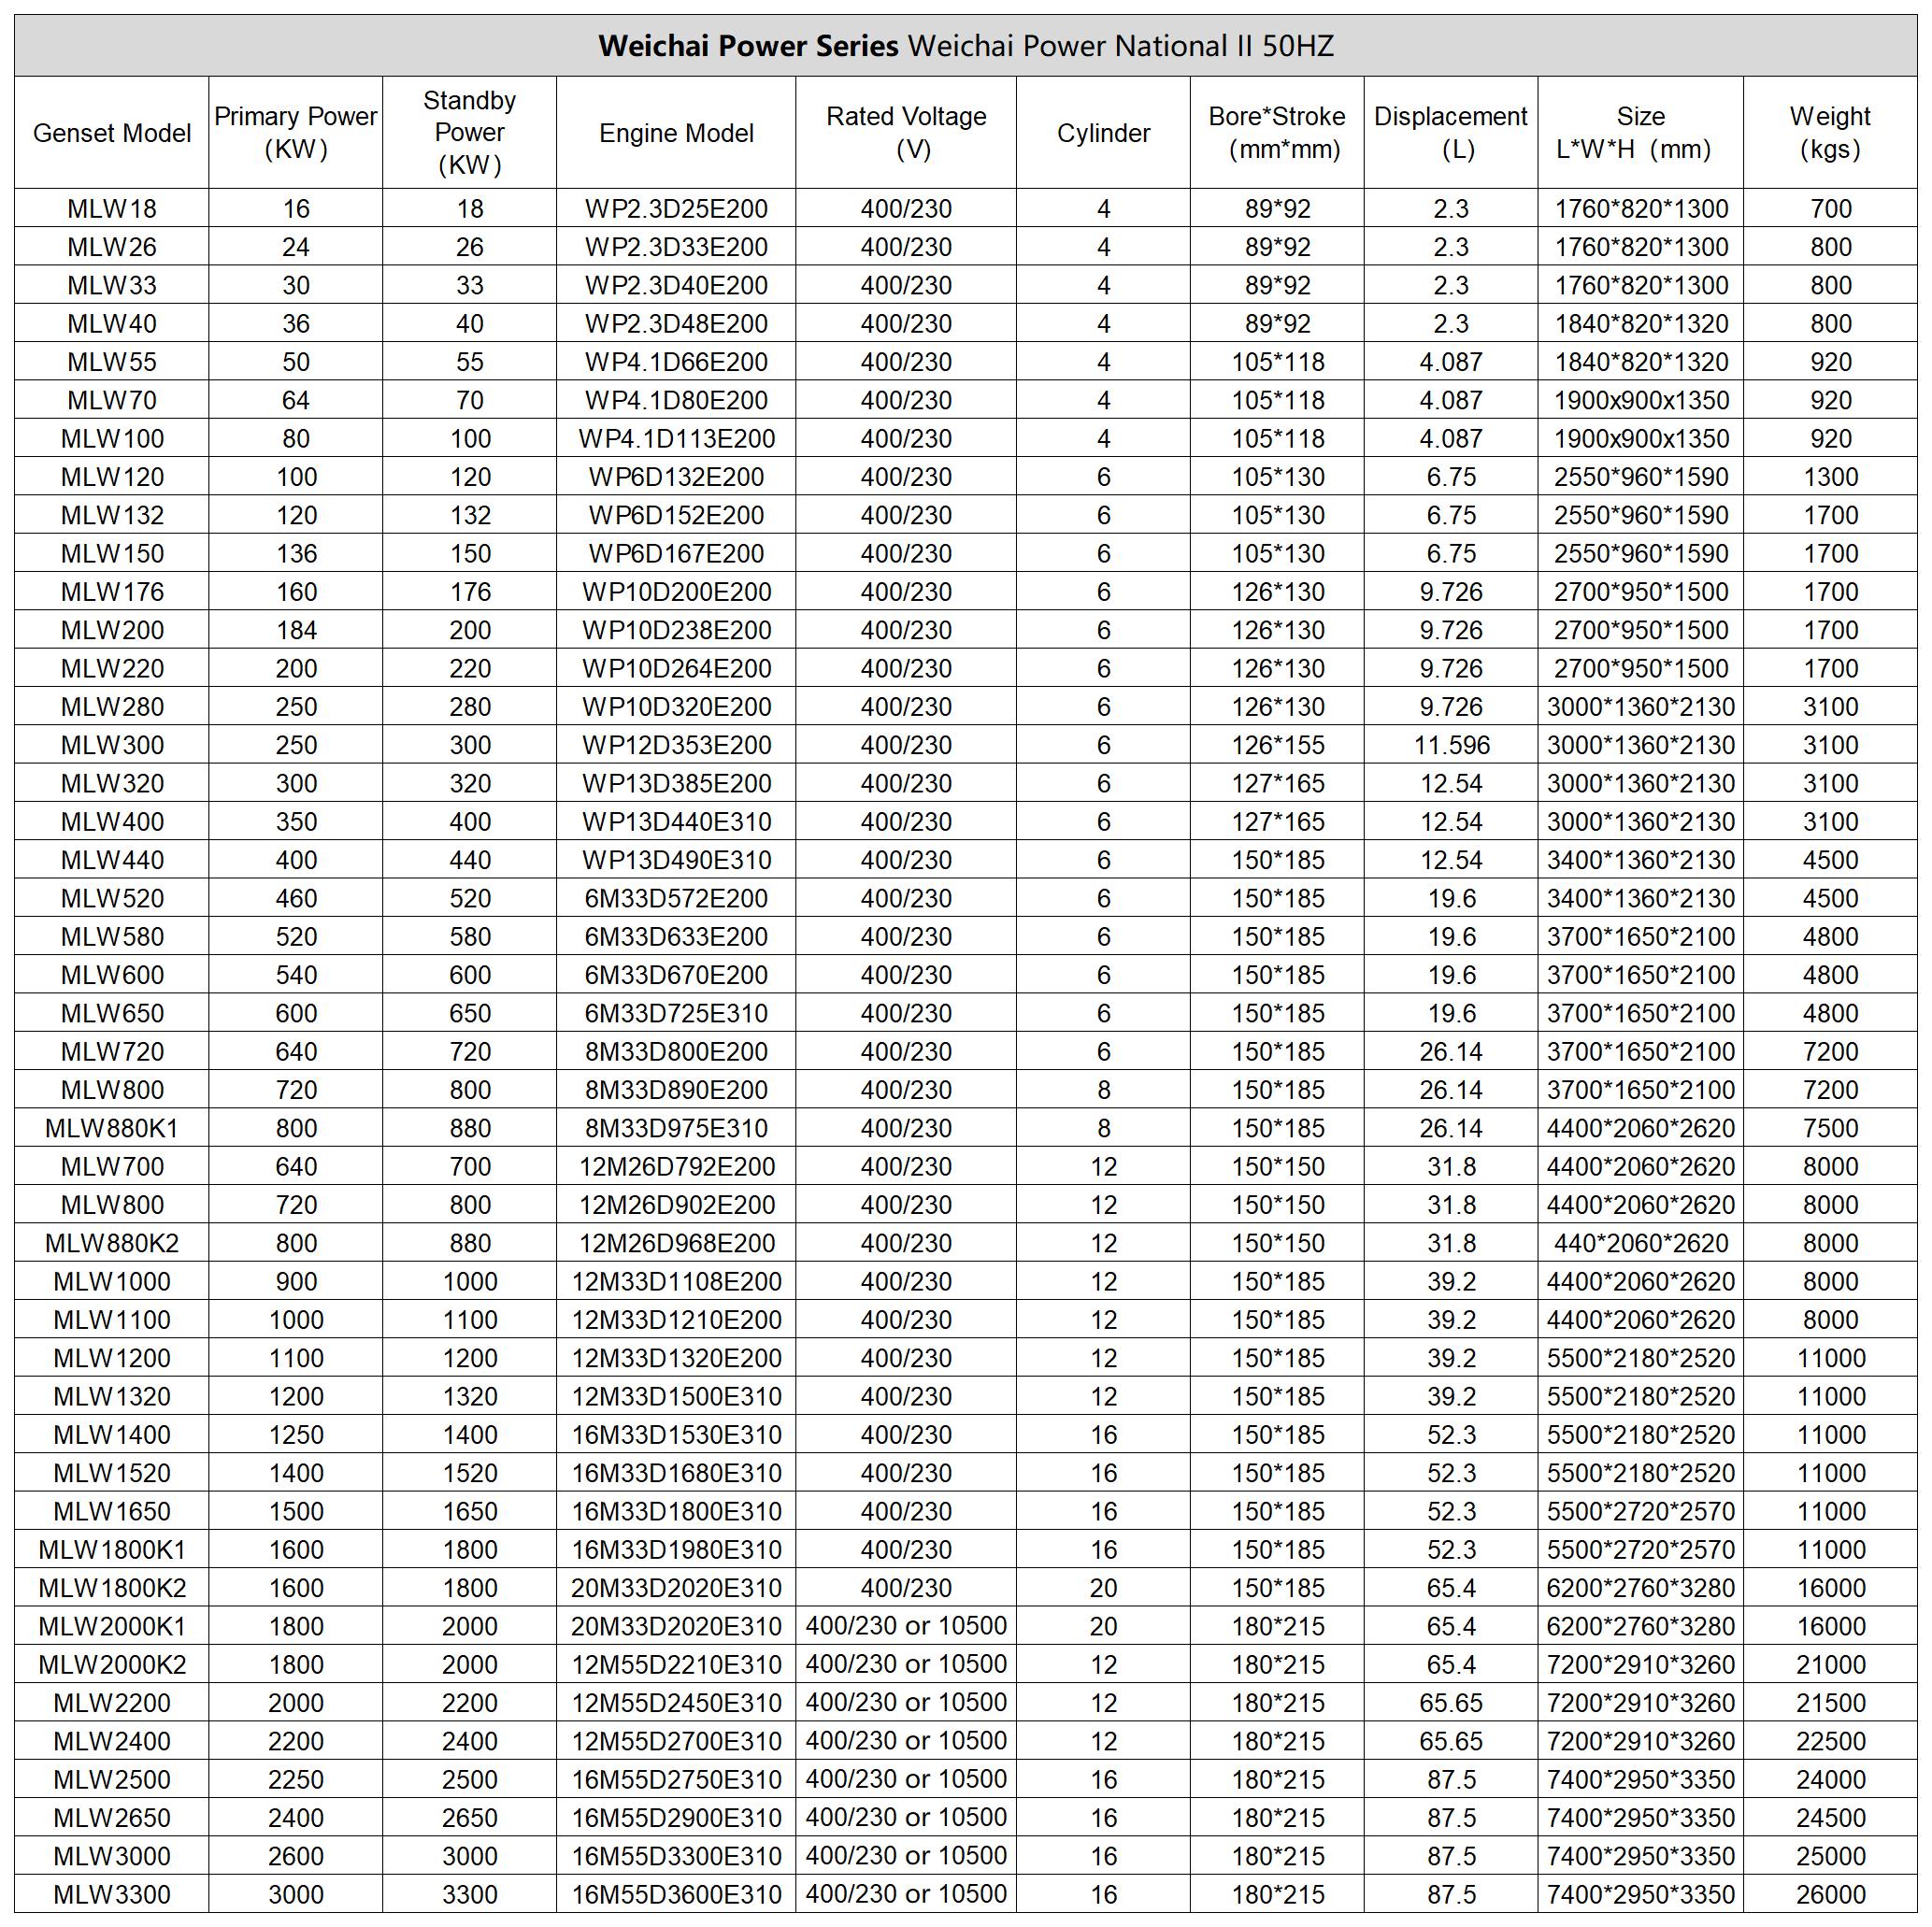The height and width of the screenshot is (1927, 1932).
Task: Click engine model 8M33D800E200
Action: (x=677, y=1052)
